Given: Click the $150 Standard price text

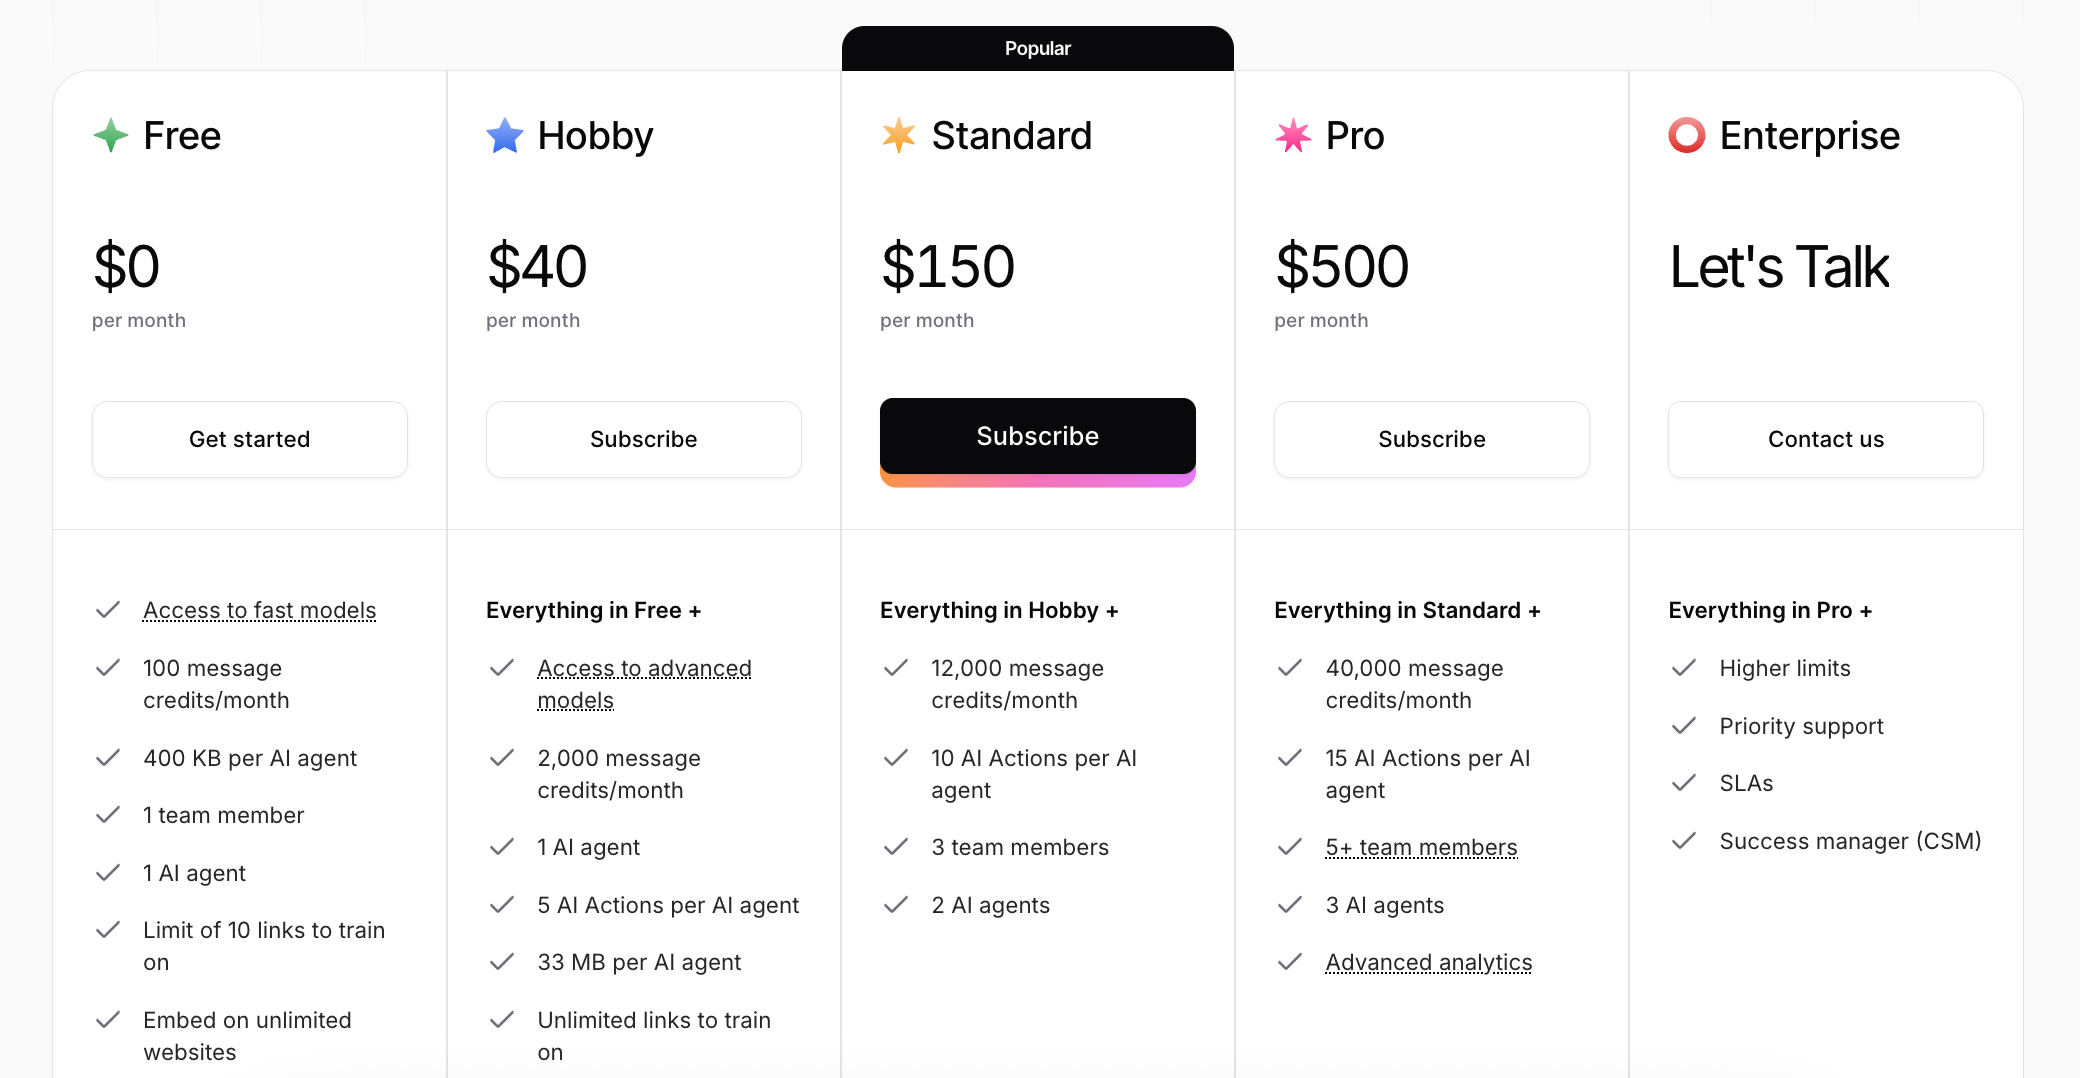Looking at the screenshot, I should coord(948,267).
